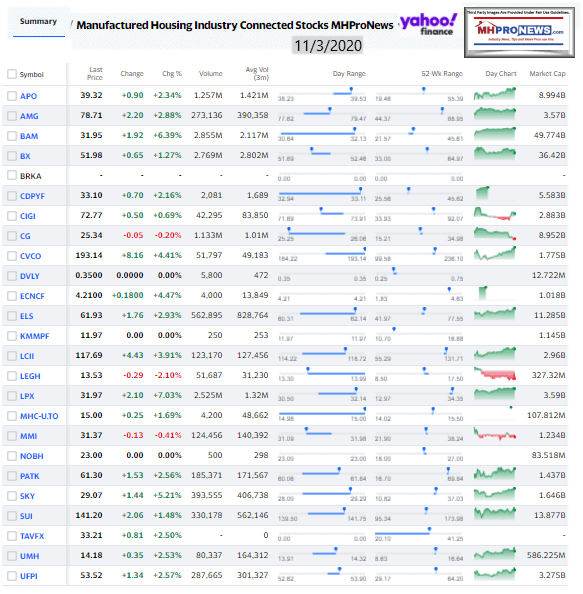The height and width of the screenshot is (594, 583).
Task: Open the AMG day chart sparkline
Action: coord(495,113)
